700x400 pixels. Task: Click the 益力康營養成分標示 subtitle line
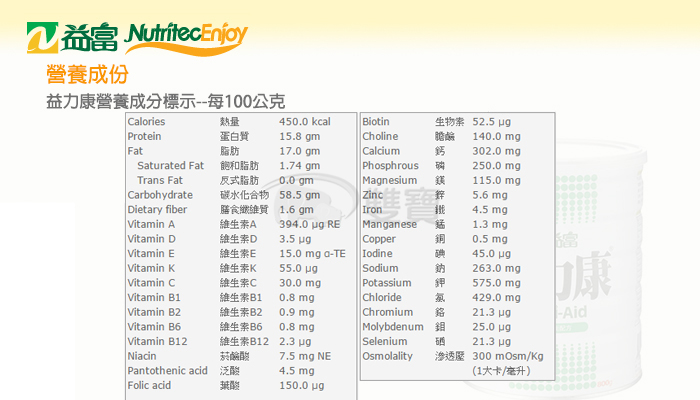[166, 102]
